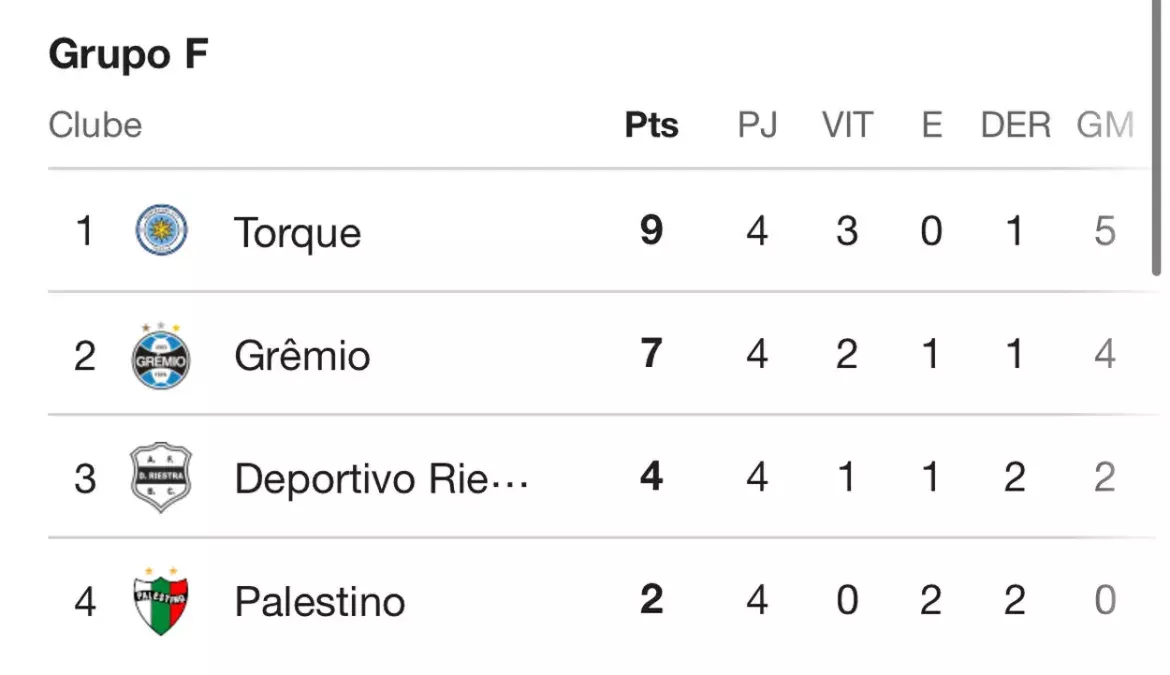This screenshot has width=1170, height=675.
Task: Click the vertical scrollbar thumb
Action: 1156,138
